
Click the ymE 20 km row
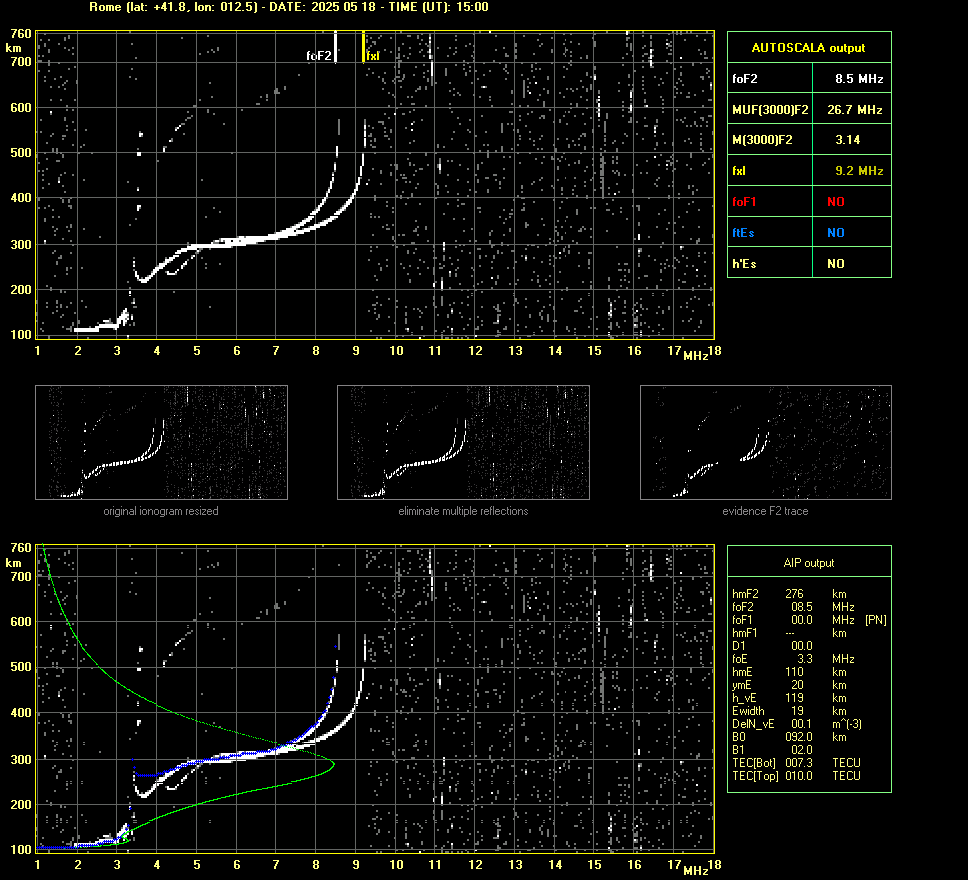[x=790, y=684]
